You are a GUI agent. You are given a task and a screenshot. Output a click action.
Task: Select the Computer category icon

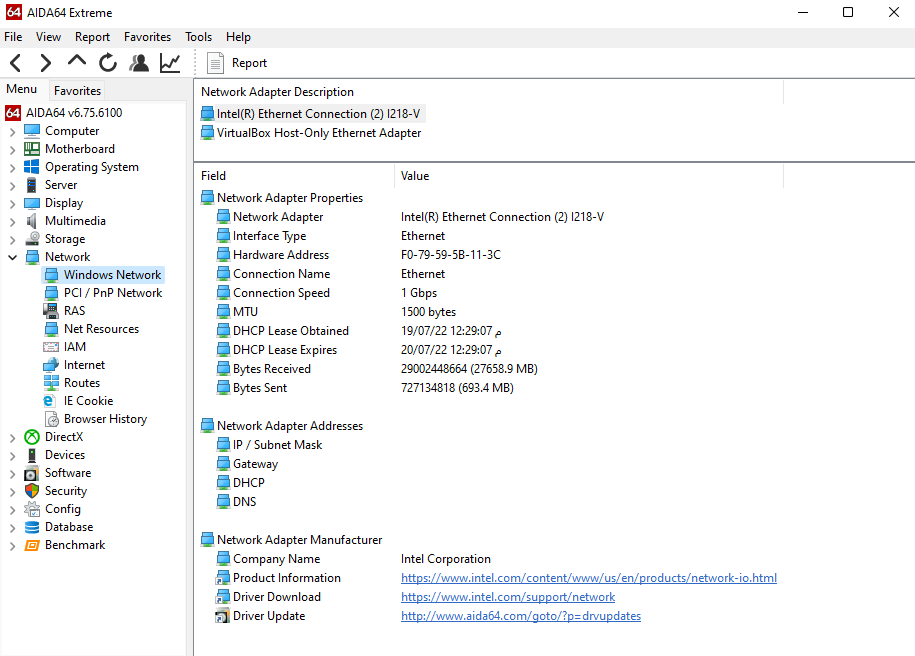pos(32,131)
